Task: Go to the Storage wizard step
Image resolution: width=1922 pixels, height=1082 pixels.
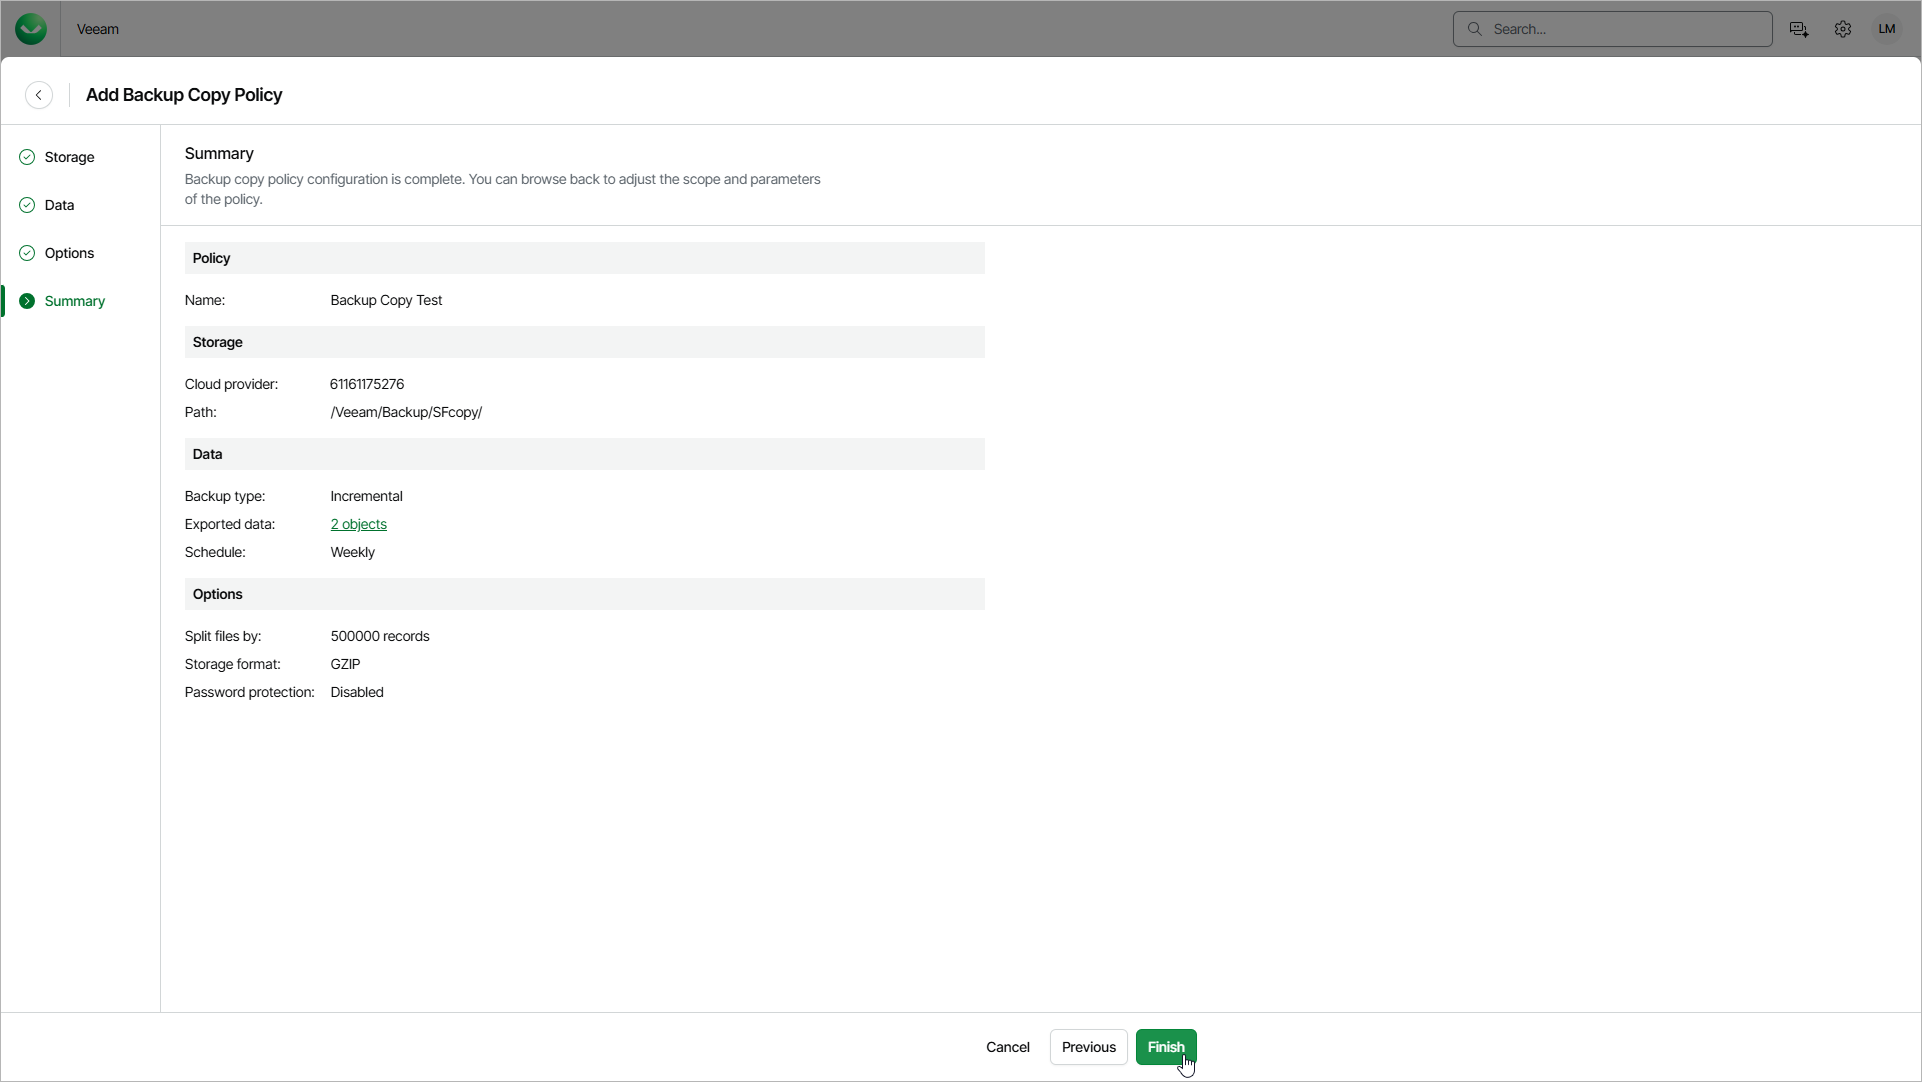Action: pos(69,157)
